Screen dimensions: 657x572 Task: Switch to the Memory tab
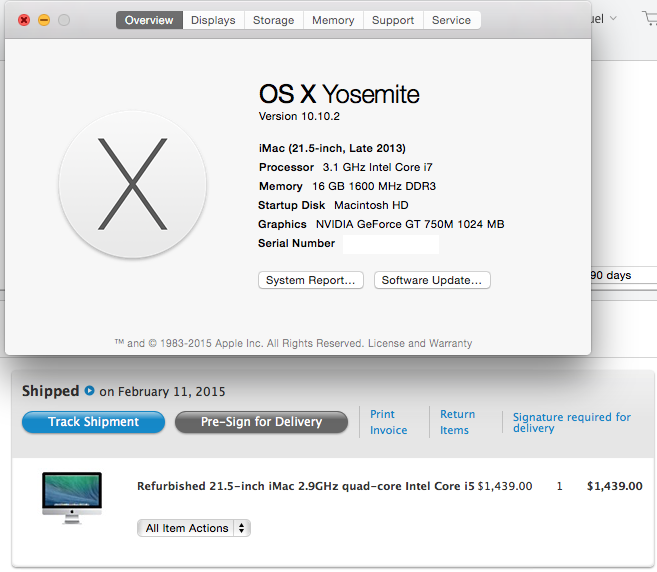point(333,20)
